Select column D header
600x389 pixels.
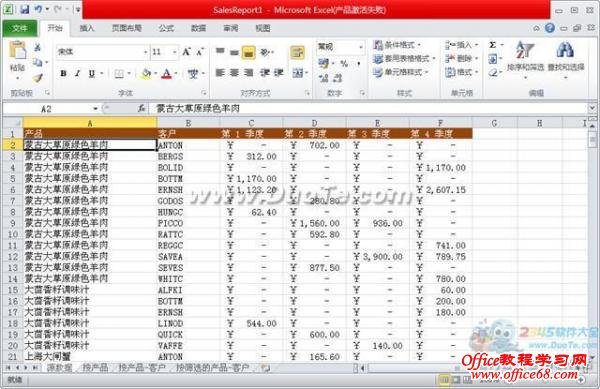click(x=314, y=123)
